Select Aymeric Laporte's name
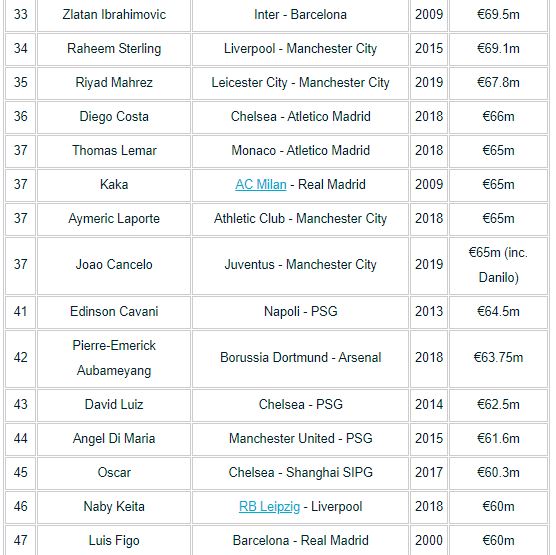Screen dimensions: 556x555 pos(114,219)
